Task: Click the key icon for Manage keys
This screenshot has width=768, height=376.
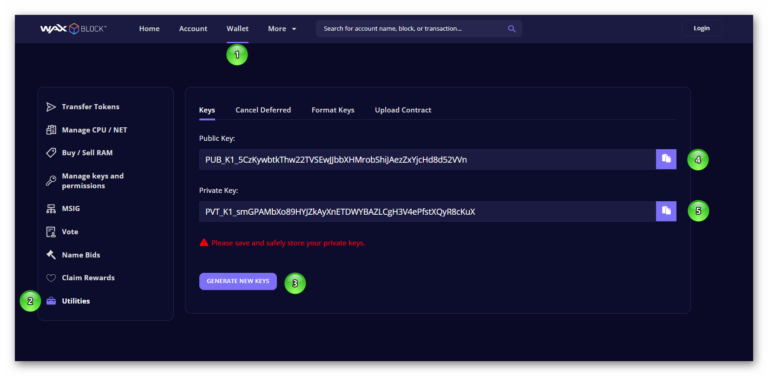Action: (x=51, y=181)
